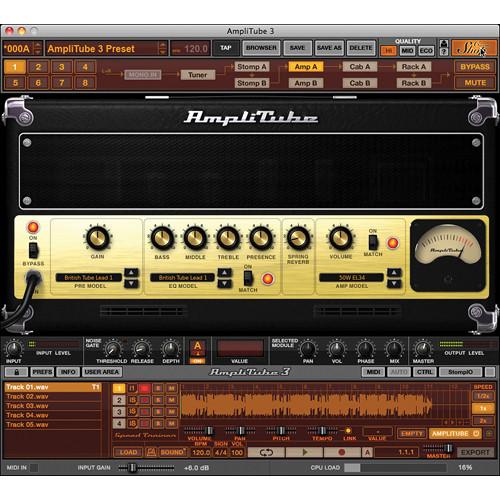The height and width of the screenshot is (500, 500).
Task: Click preset number 000A stepper arrows
Action: [x=38, y=48]
